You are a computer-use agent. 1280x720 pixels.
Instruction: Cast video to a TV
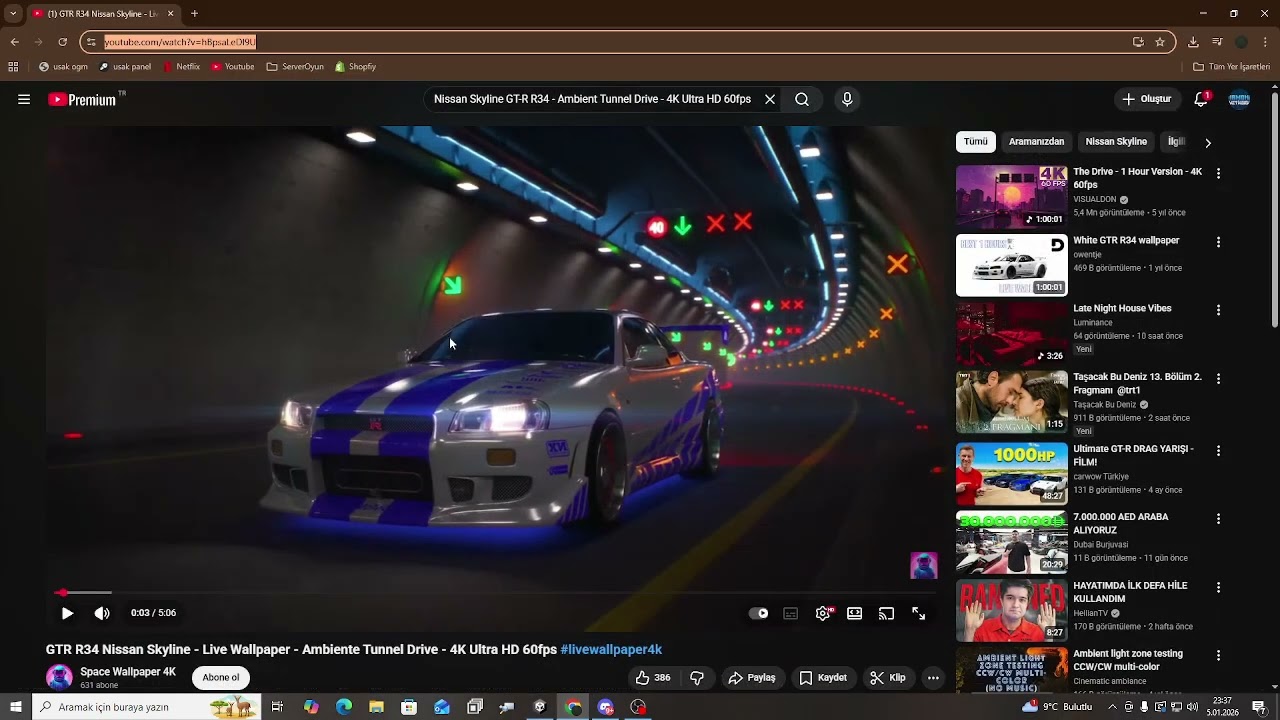[x=886, y=613]
